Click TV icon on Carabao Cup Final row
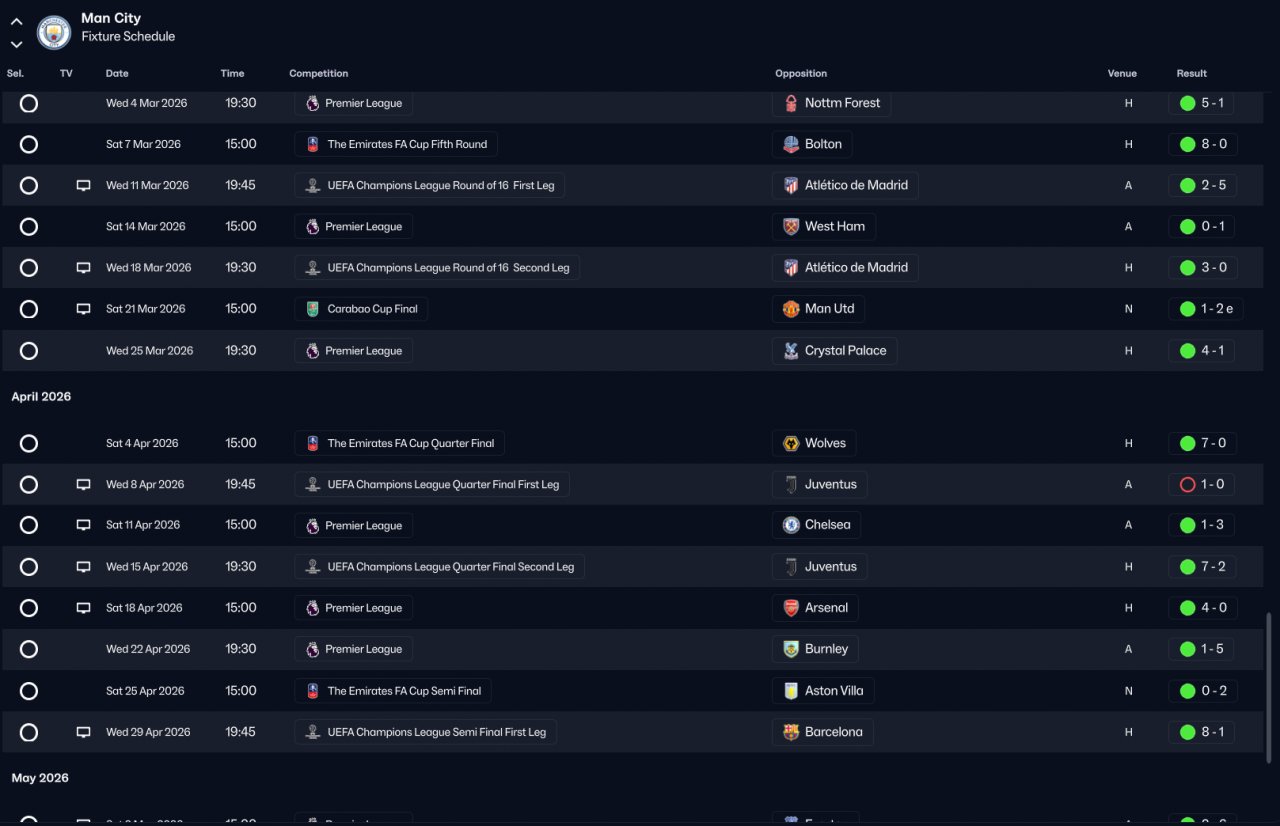The height and width of the screenshot is (826, 1280). coord(84,309)
